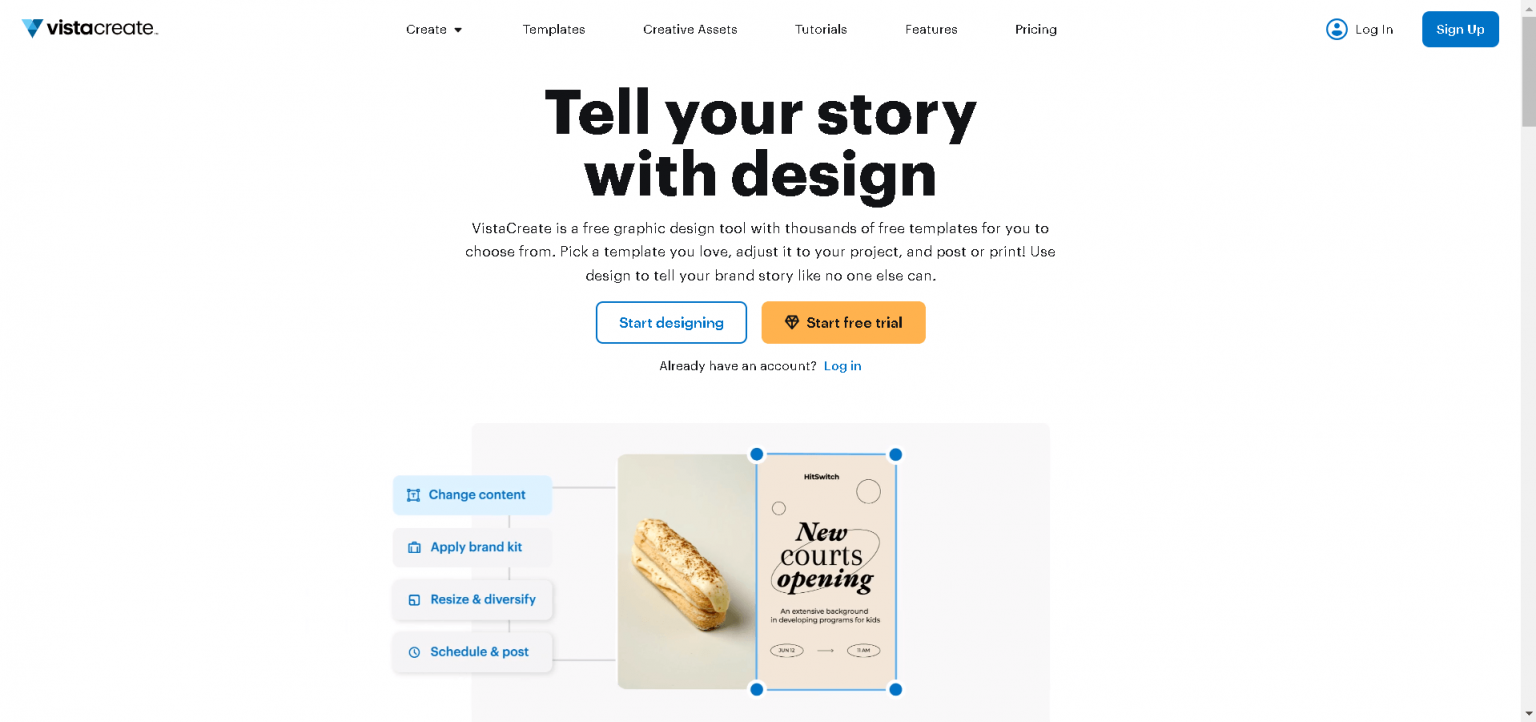Expand the Create dropdown arrow
The height and width of the screenshot is (722, 1536).
coord(458,30)
